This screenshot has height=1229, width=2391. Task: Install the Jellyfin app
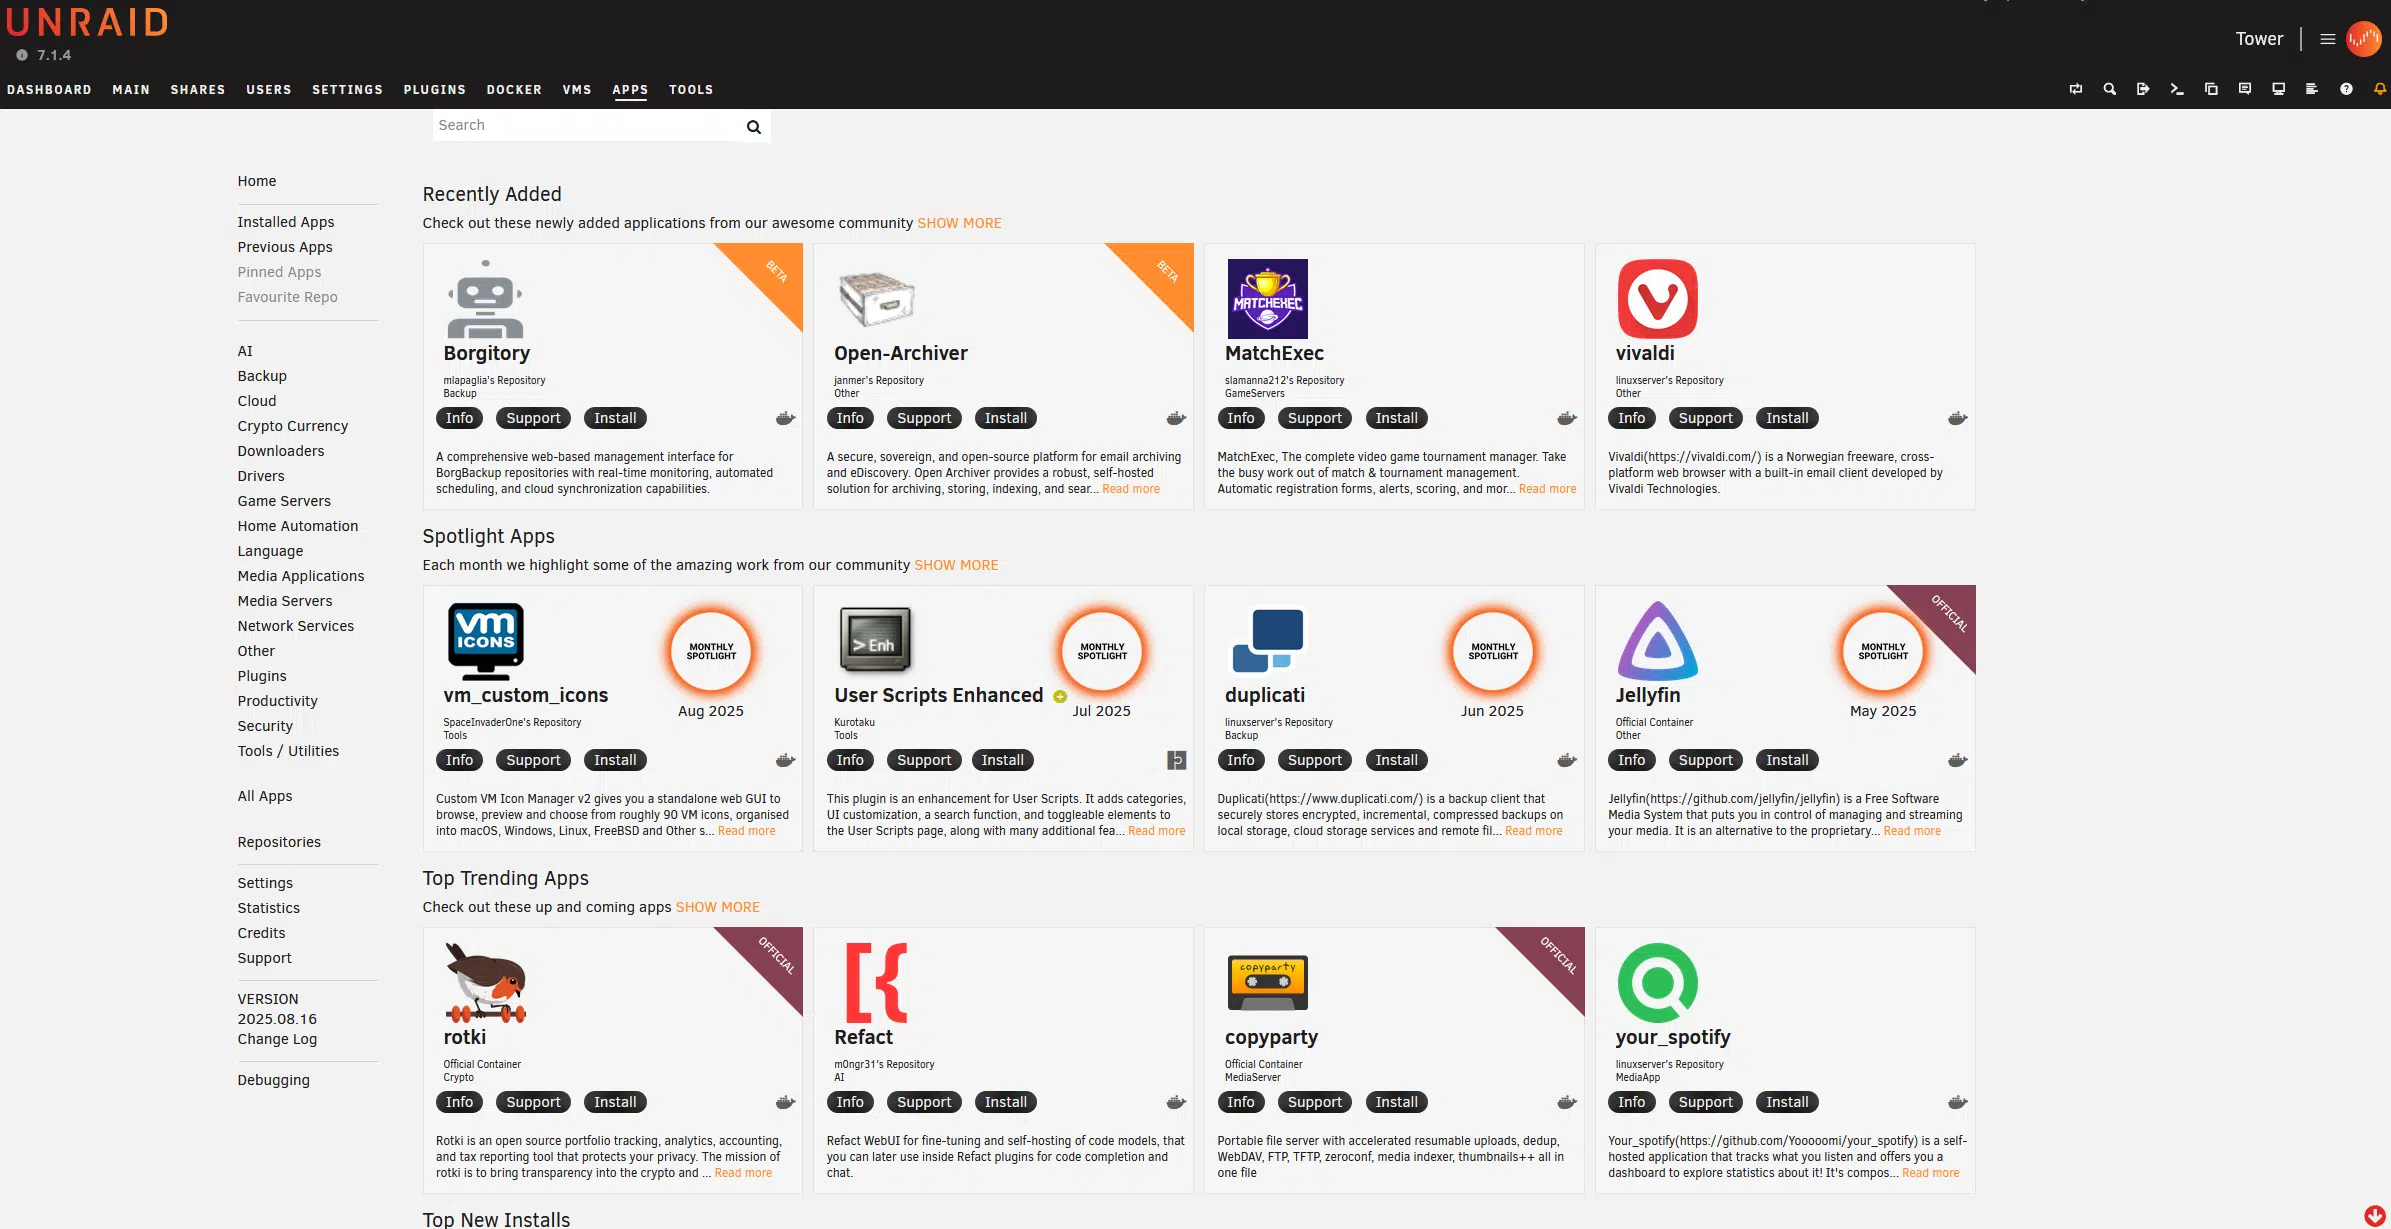pyautogui.click(x=1787, y=760)
